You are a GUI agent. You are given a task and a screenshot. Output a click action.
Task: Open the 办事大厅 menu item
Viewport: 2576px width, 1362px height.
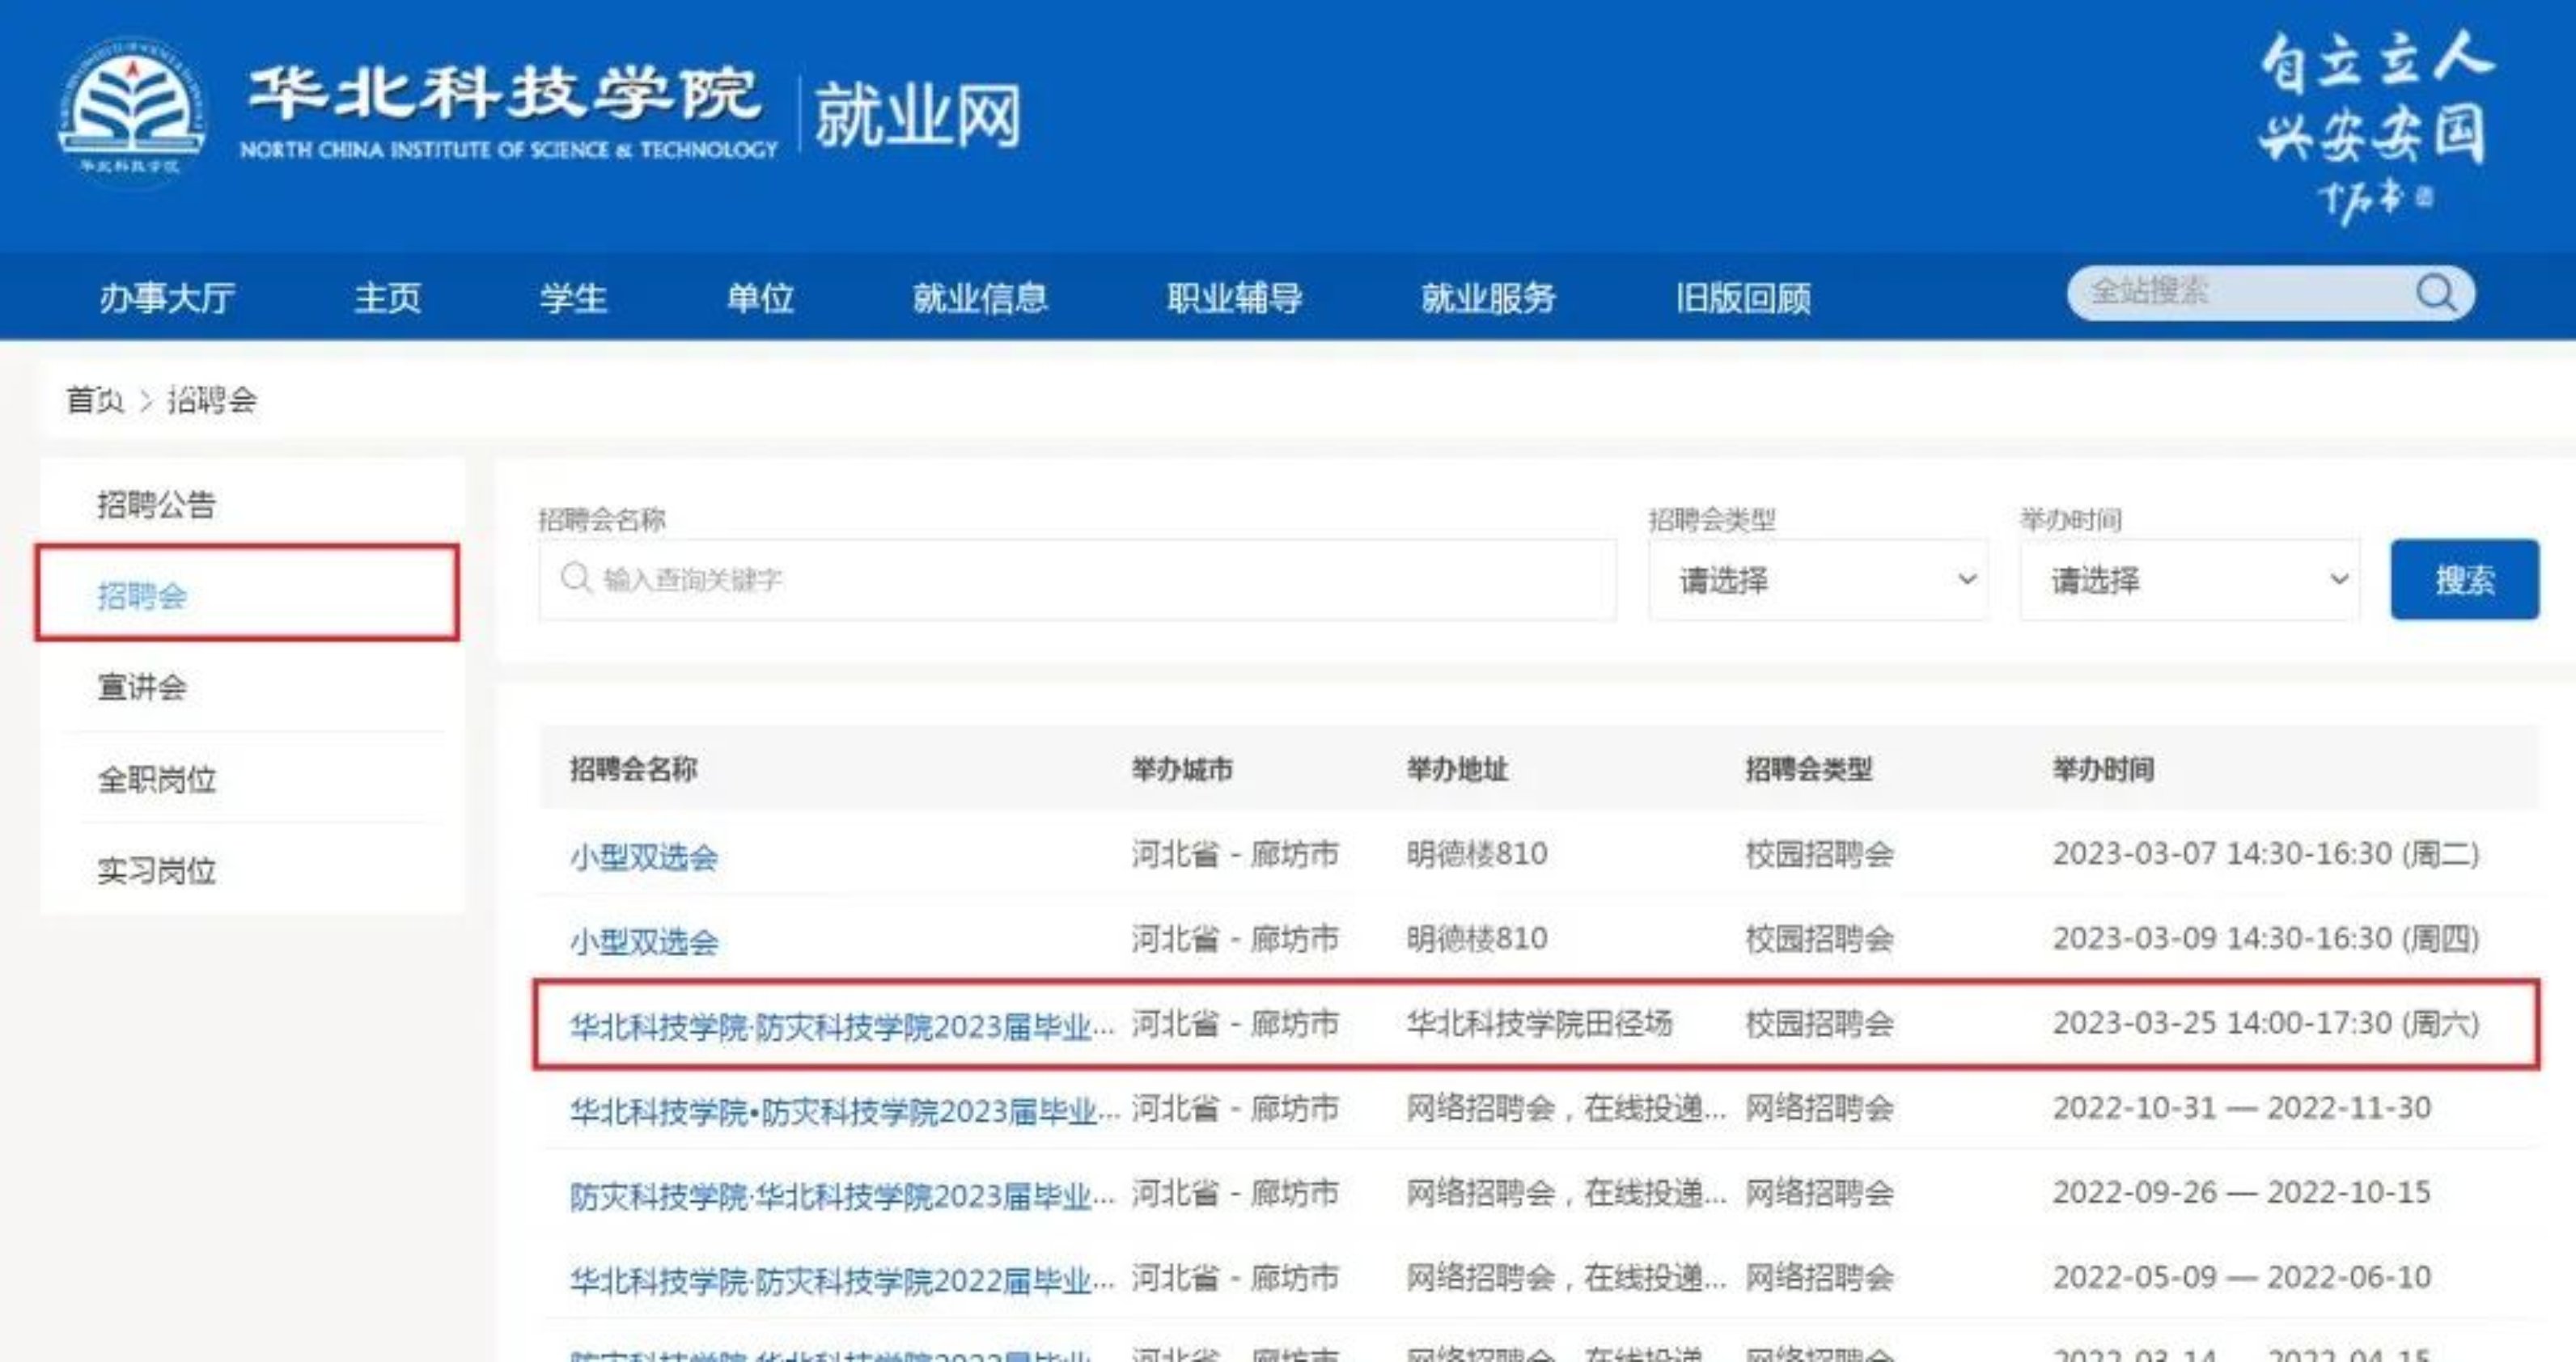167,298
